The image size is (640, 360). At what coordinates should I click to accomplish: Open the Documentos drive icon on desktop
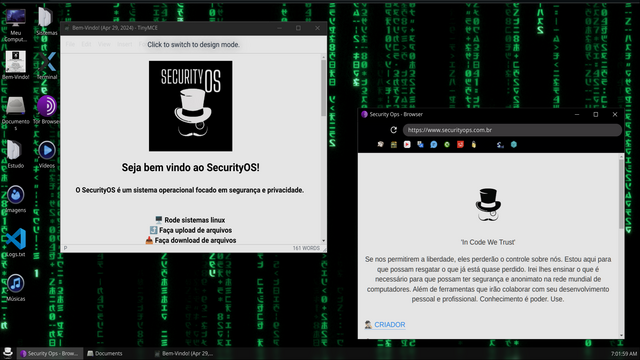pyautogui.click(x=16, y=113)
